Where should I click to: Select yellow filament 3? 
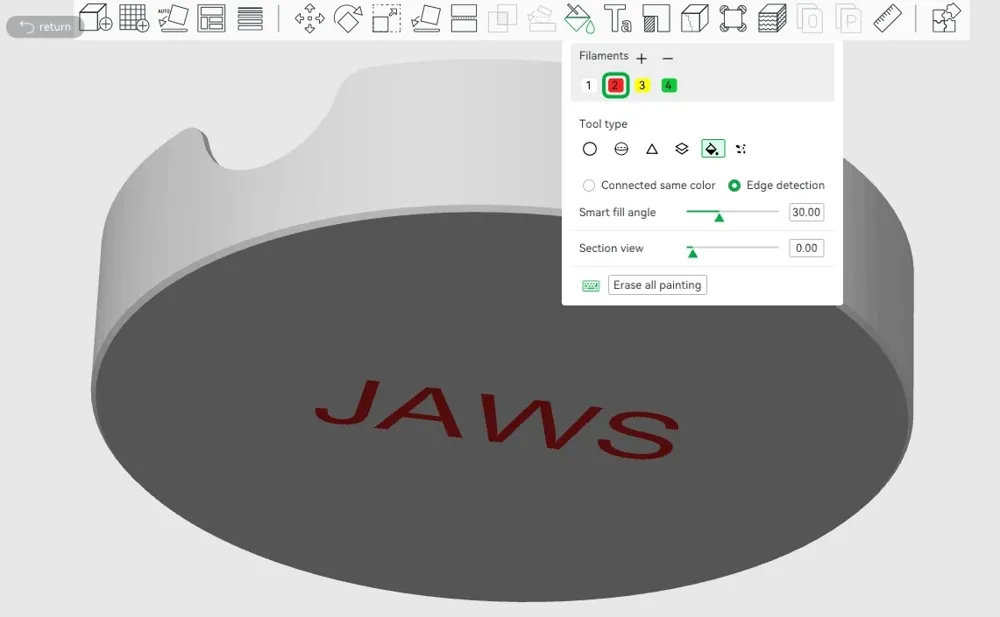pyautogui.click(x=642, y=85)
